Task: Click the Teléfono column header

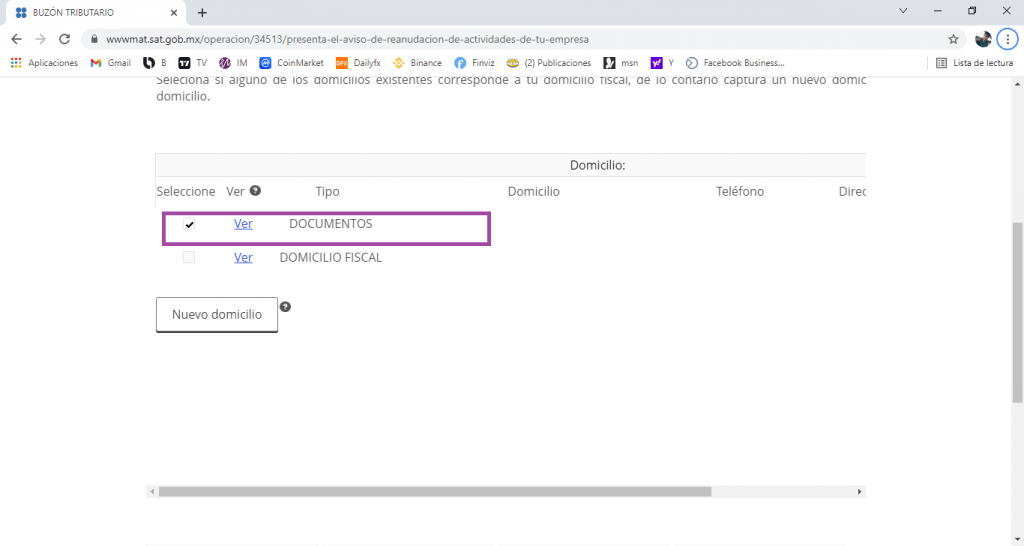Action: coord(740,191)
